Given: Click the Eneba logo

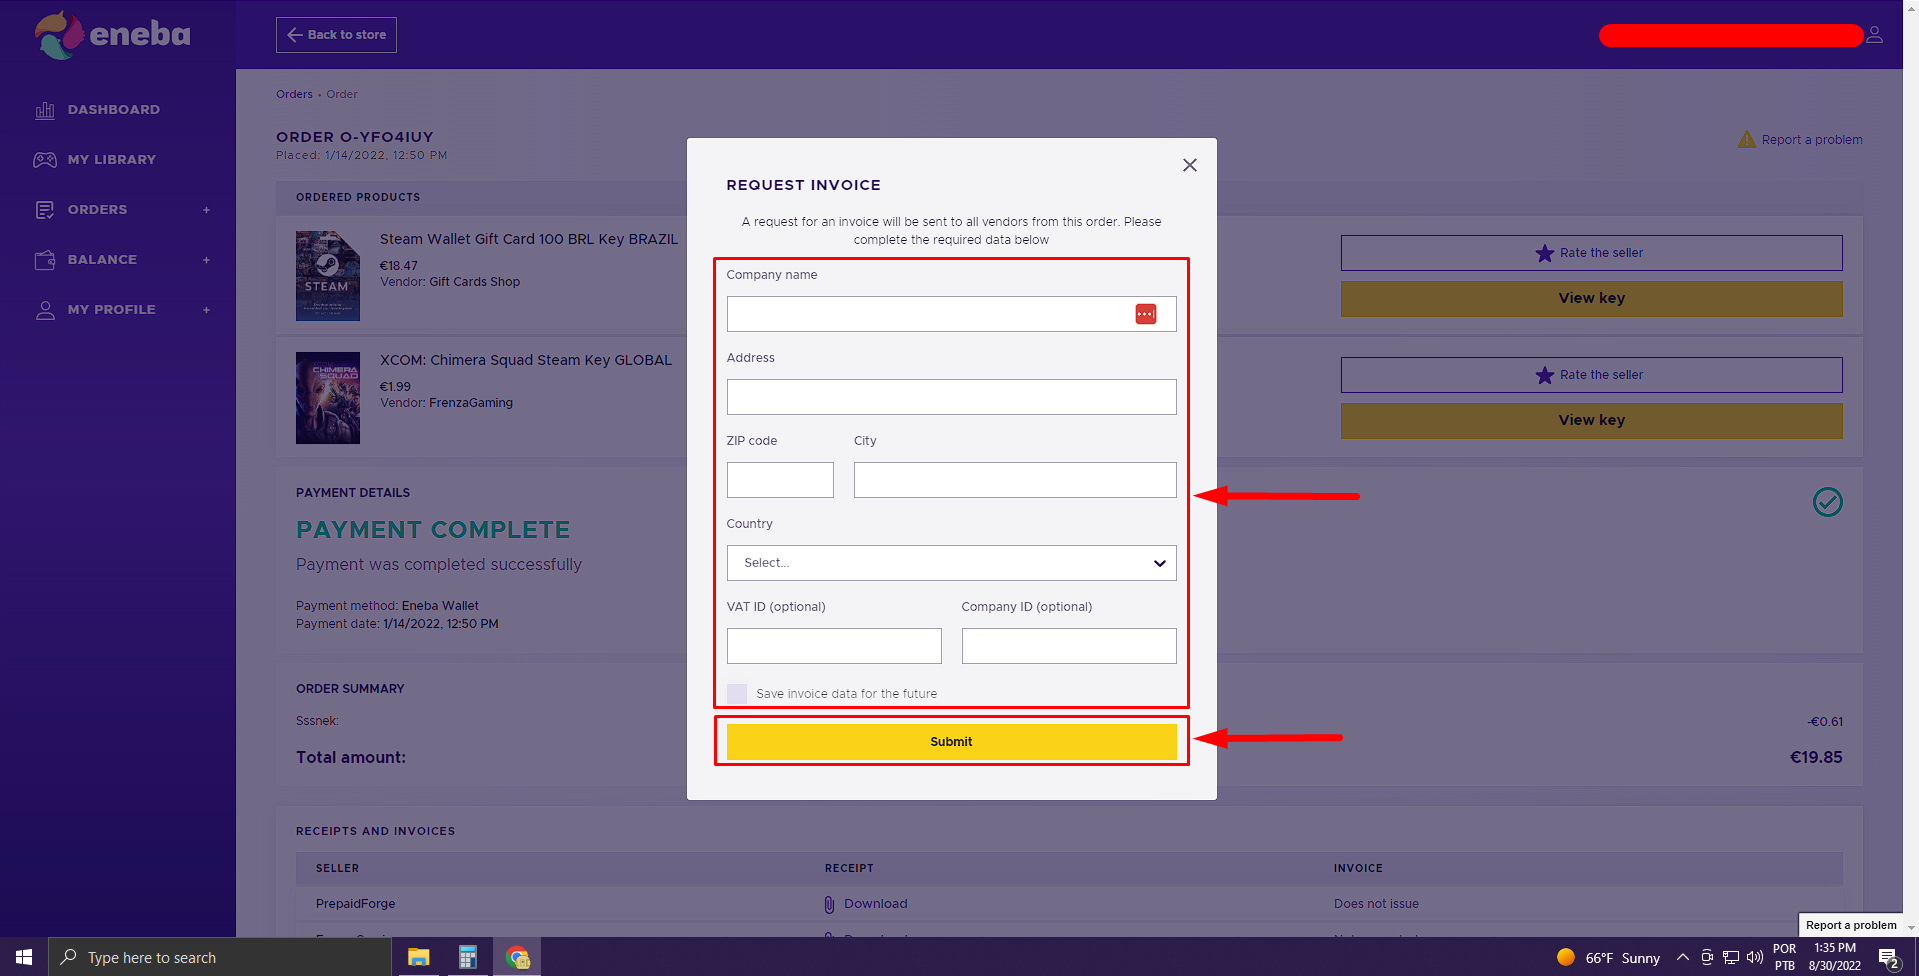Looking at the screenshot, I should [112, 35].
